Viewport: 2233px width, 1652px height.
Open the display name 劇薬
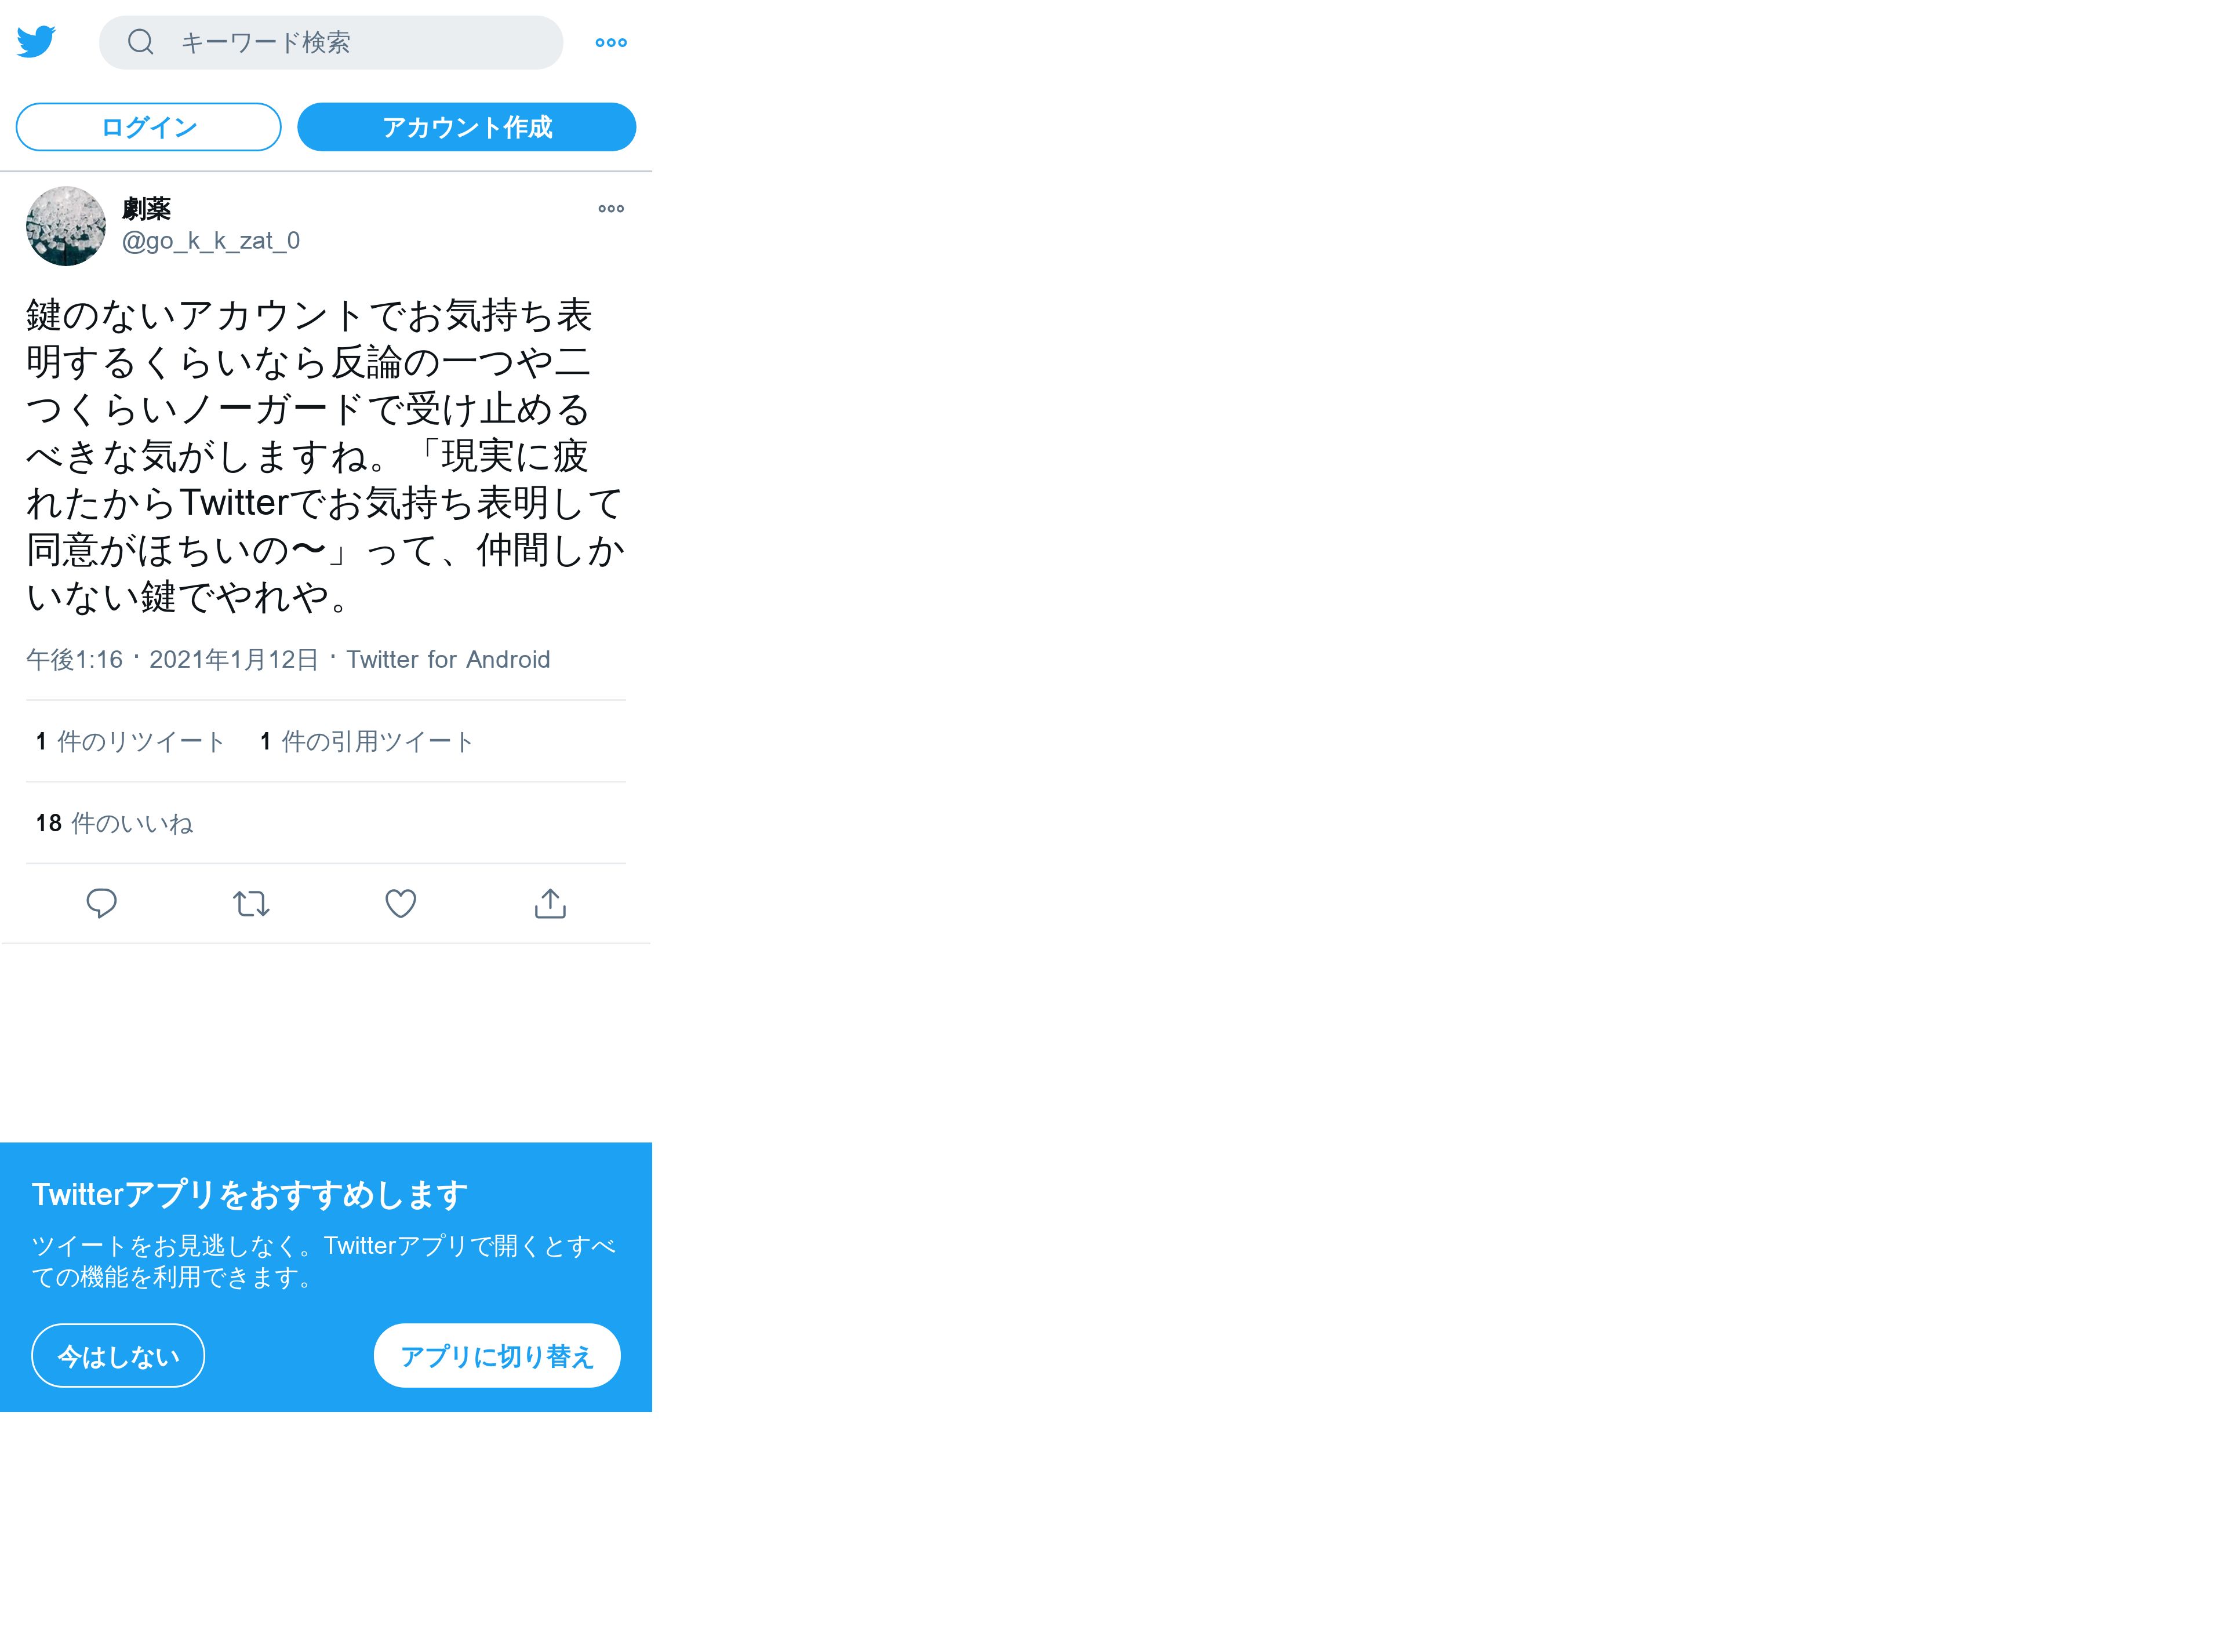click(147, 209)
